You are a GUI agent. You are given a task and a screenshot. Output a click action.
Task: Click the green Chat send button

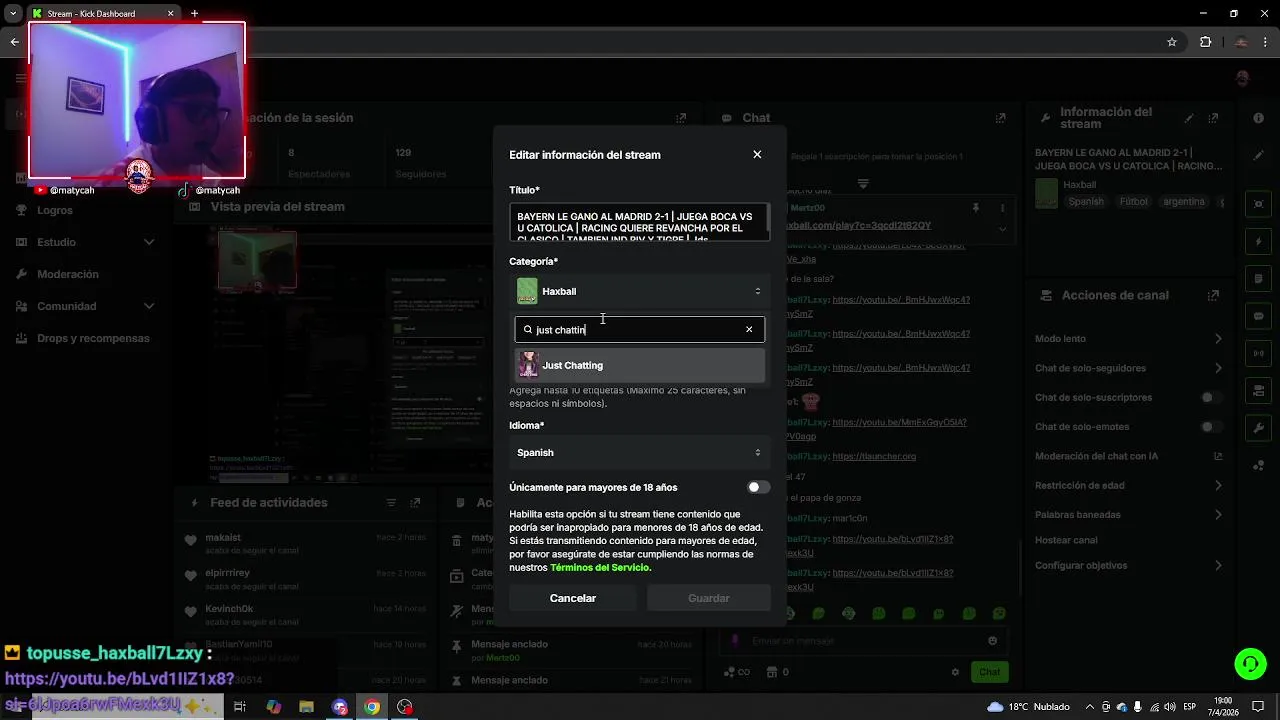tap(989, 672)
